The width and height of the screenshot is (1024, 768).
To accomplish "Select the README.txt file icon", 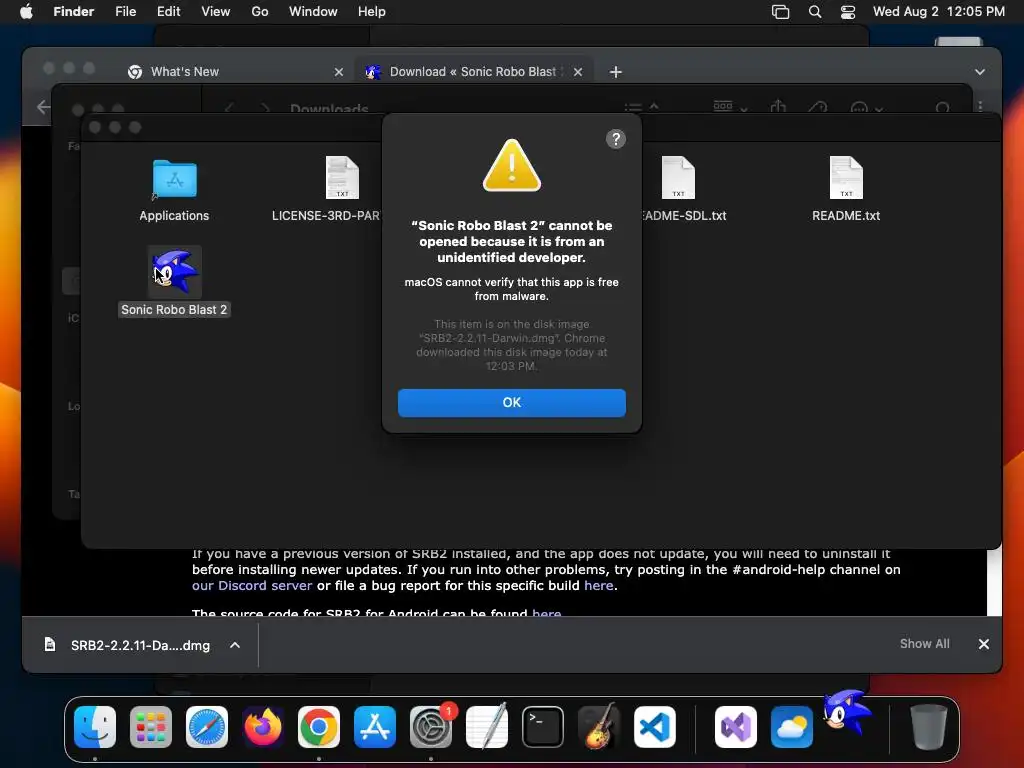I will (846, 178).
